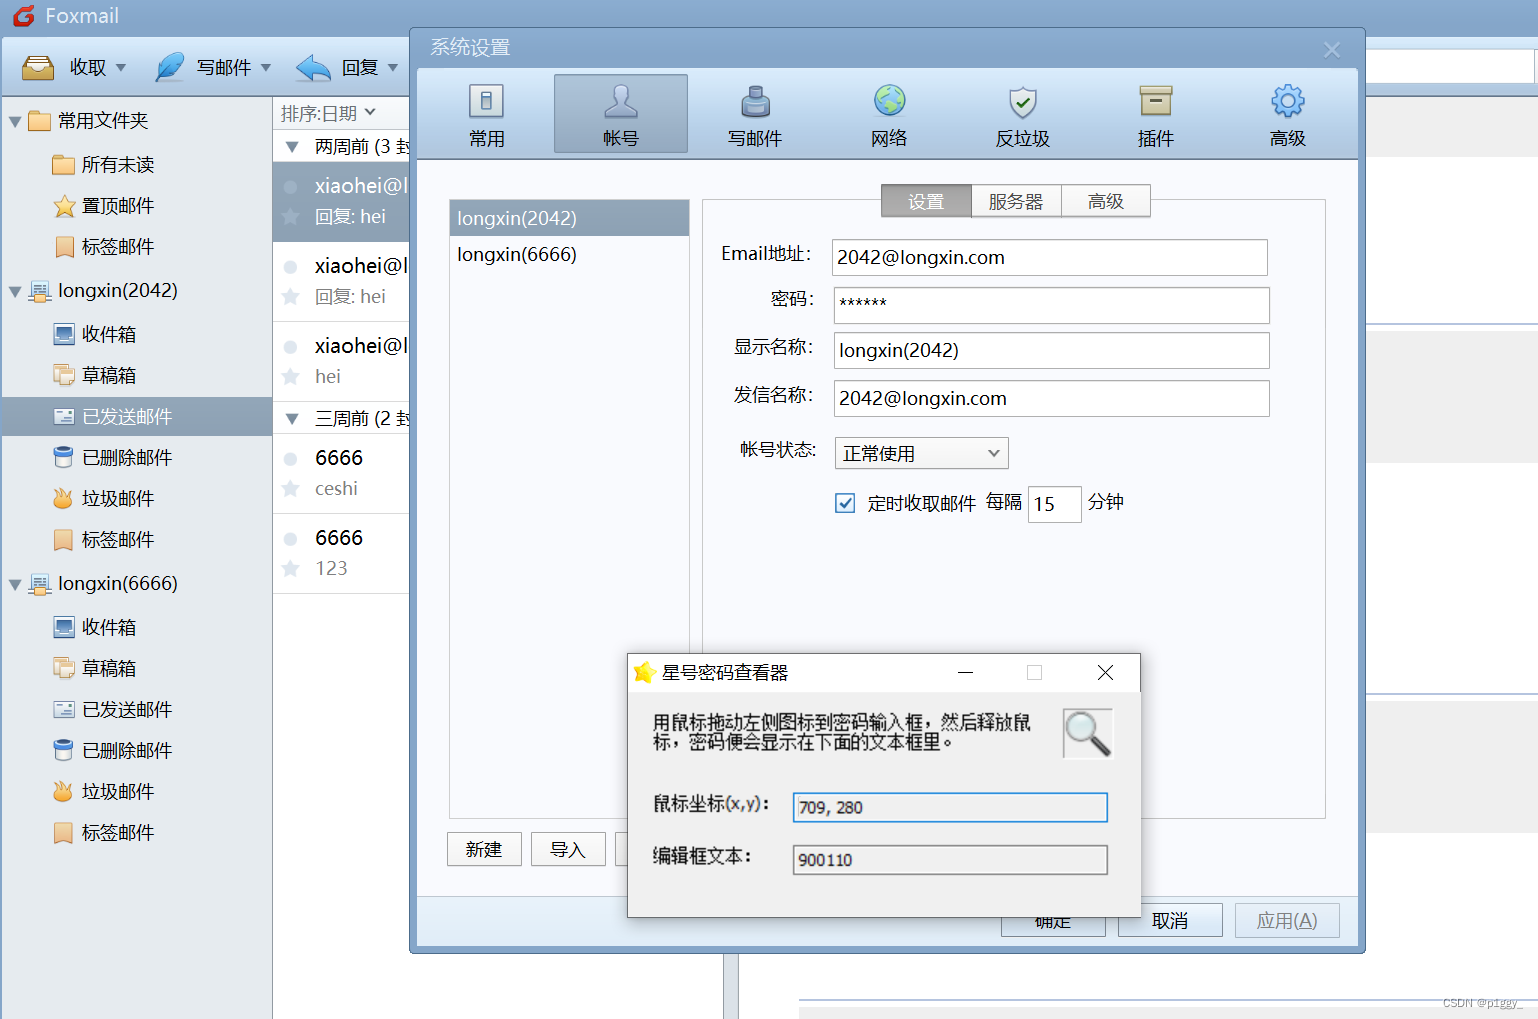The width and height of the screenshot is (1538, 1019).
Task: Open the 帐号 settings tab icon
Action: click(620, 102)
